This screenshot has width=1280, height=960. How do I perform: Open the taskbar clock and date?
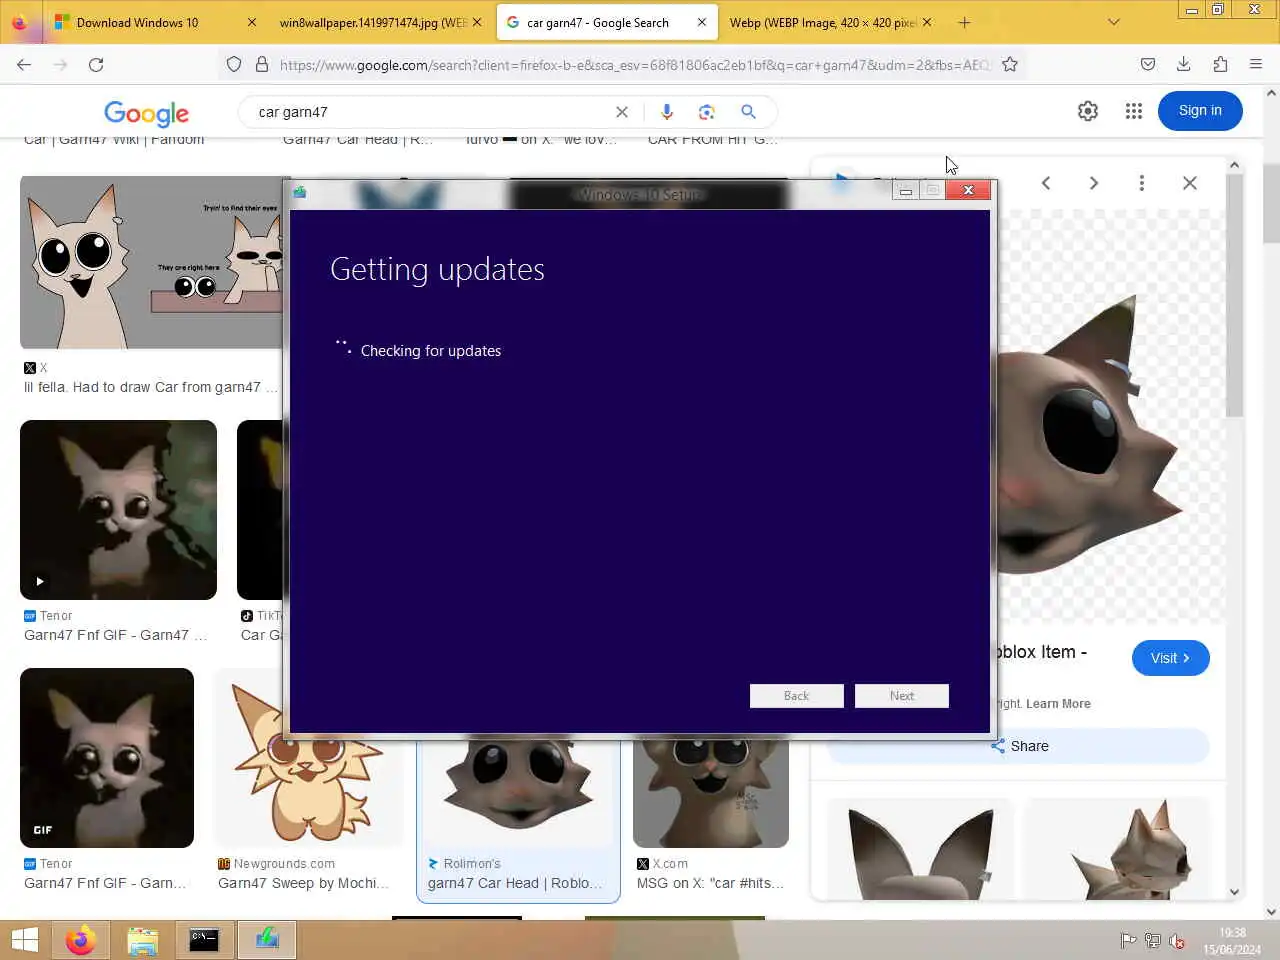tap(1232, 940)
